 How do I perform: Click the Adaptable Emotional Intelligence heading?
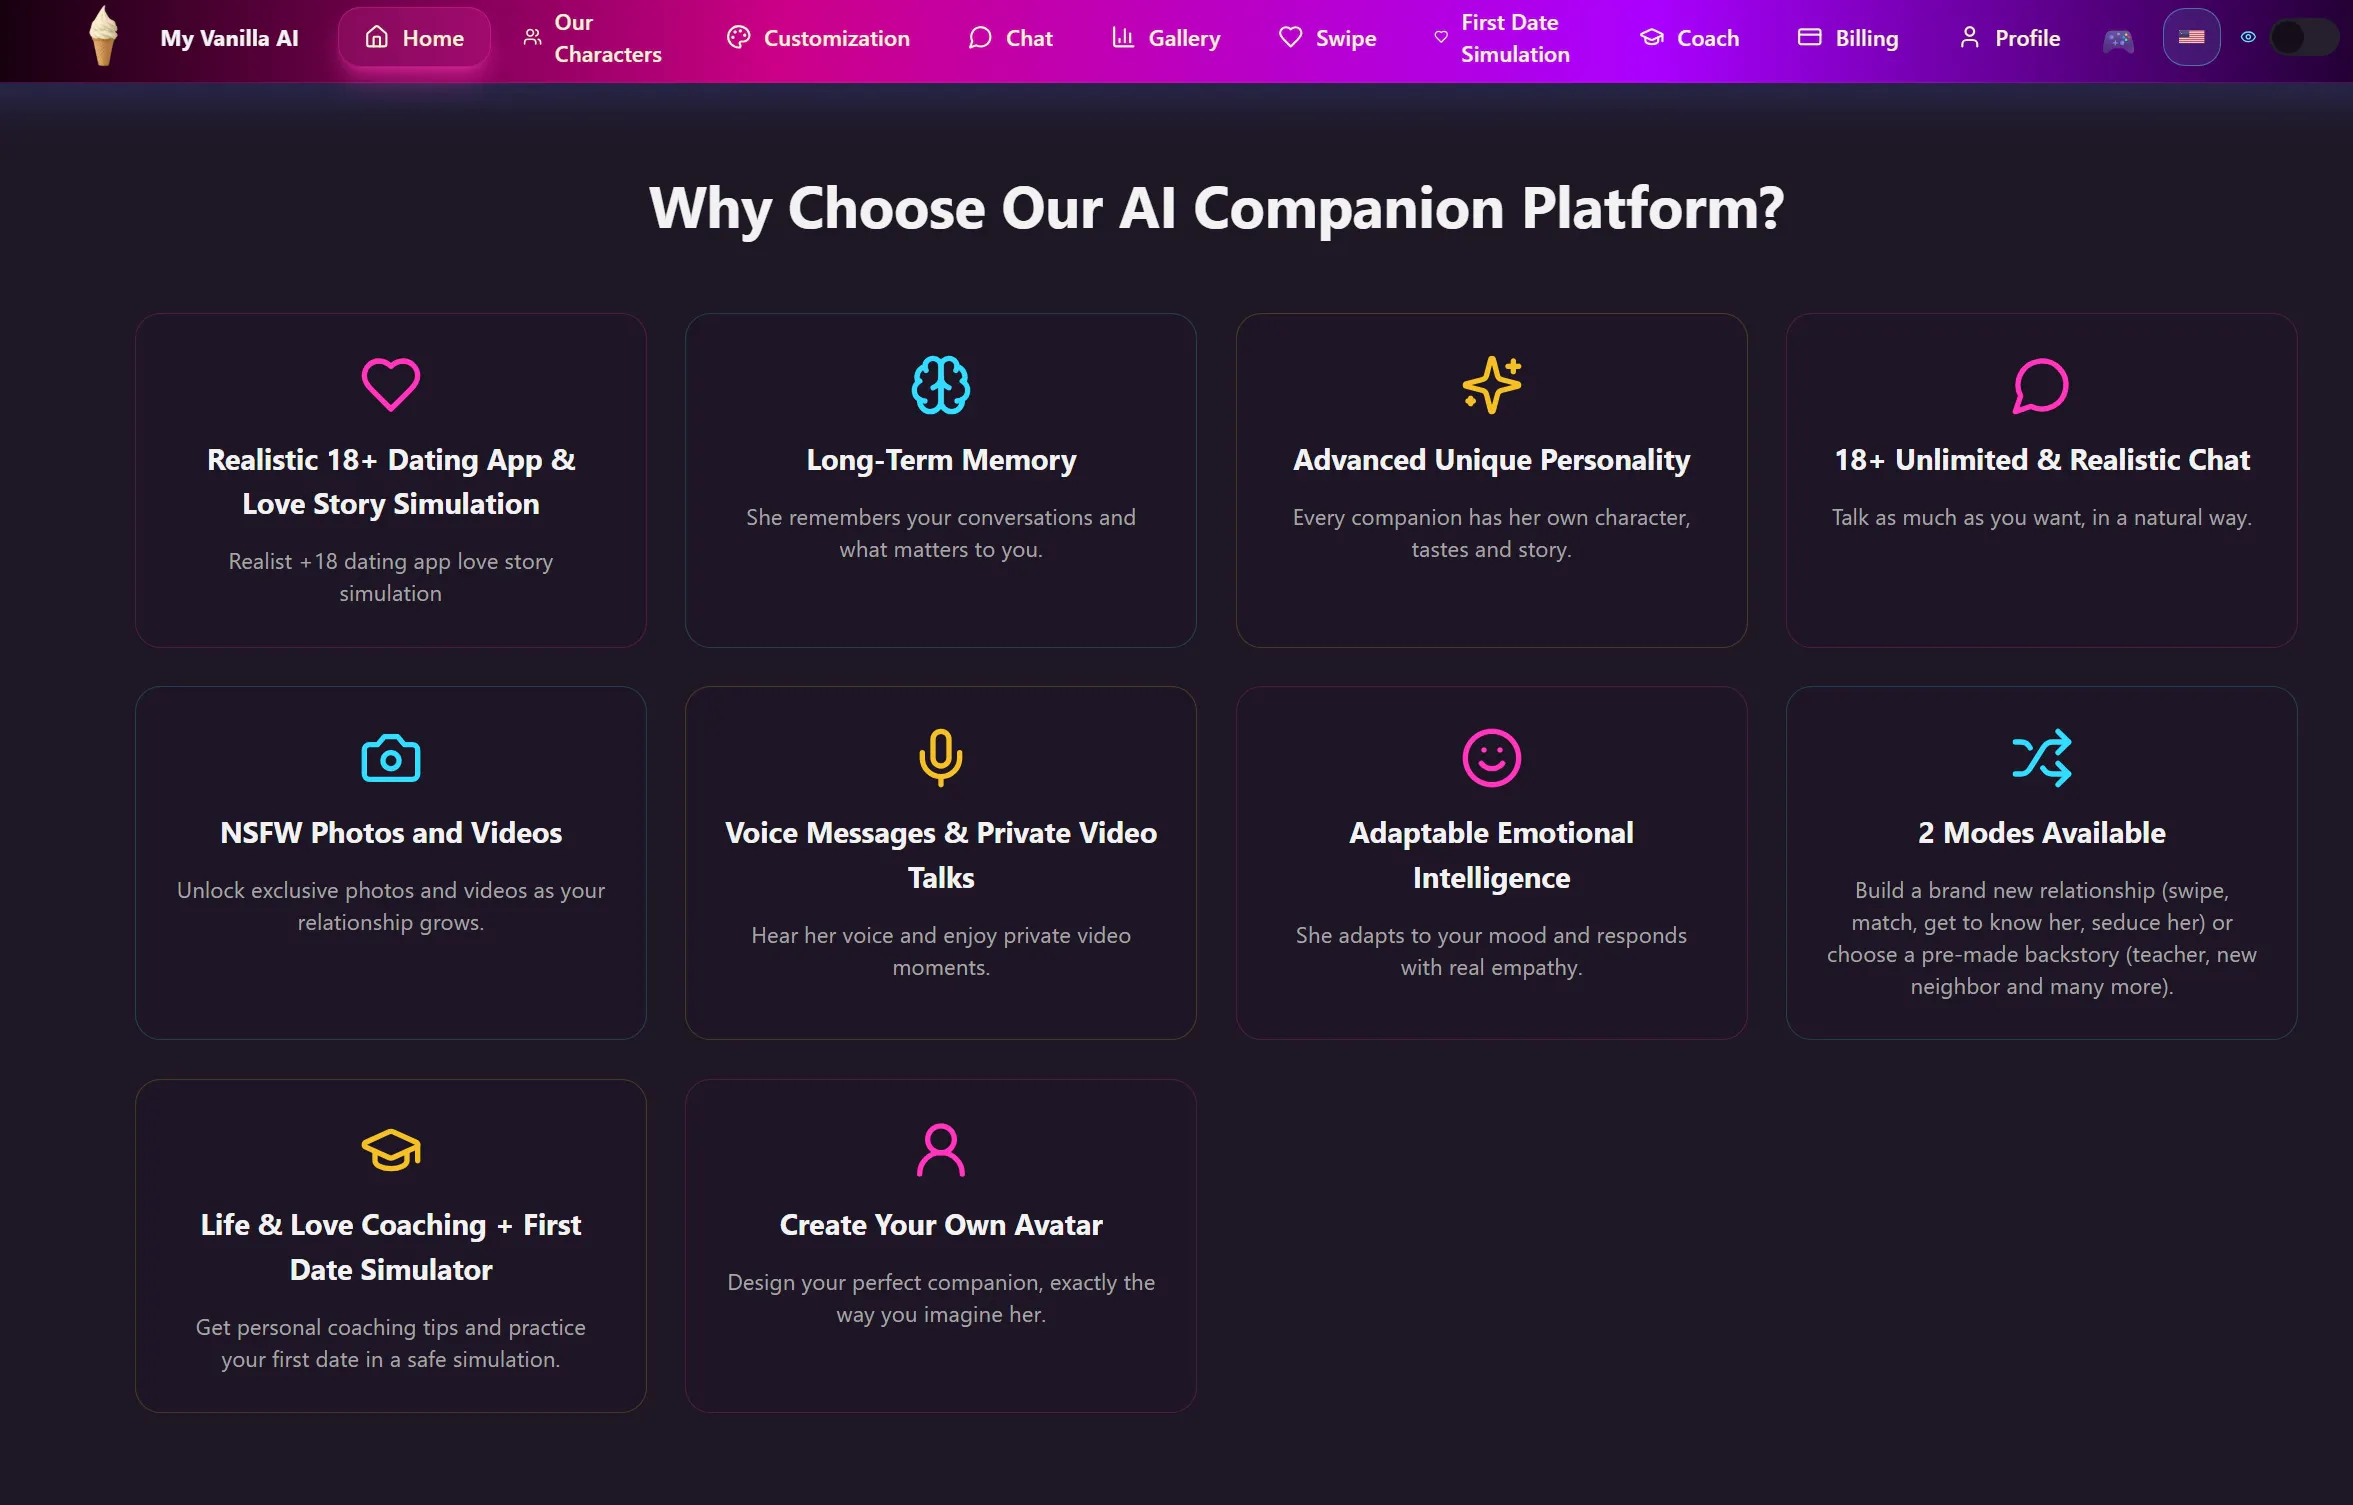(x=1491, y=855)
